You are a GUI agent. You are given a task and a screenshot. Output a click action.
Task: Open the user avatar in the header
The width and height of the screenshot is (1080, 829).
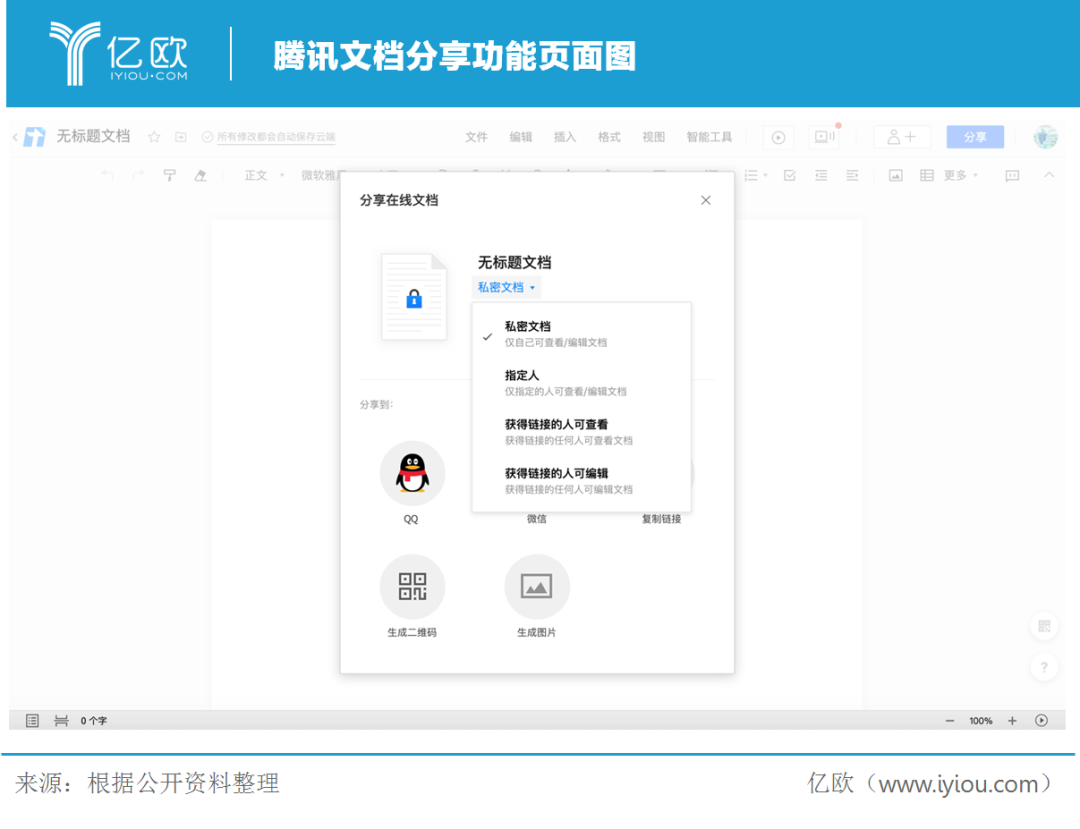(x=1046, y=137)
